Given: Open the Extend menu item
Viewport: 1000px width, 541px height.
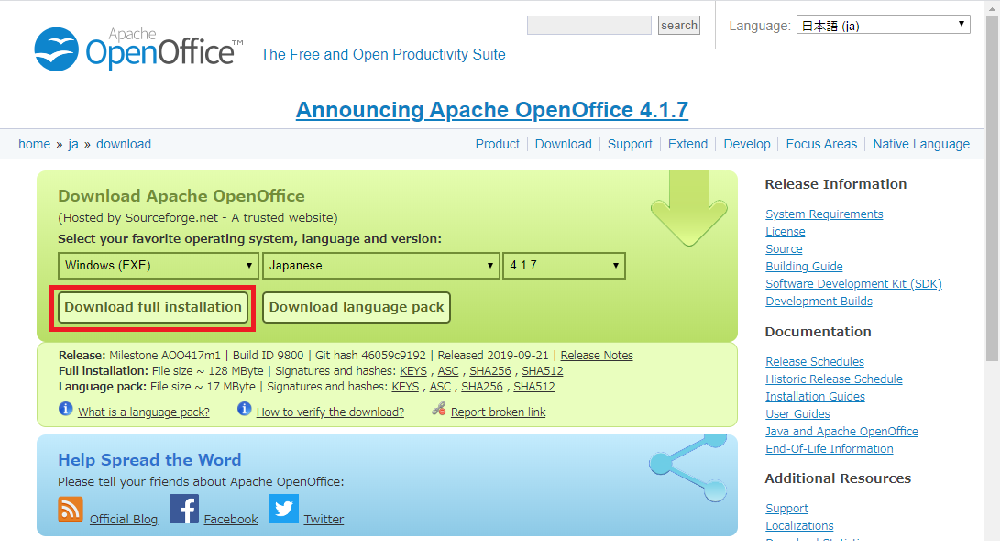Looking at the screenshot, I should tap(688, 144).
